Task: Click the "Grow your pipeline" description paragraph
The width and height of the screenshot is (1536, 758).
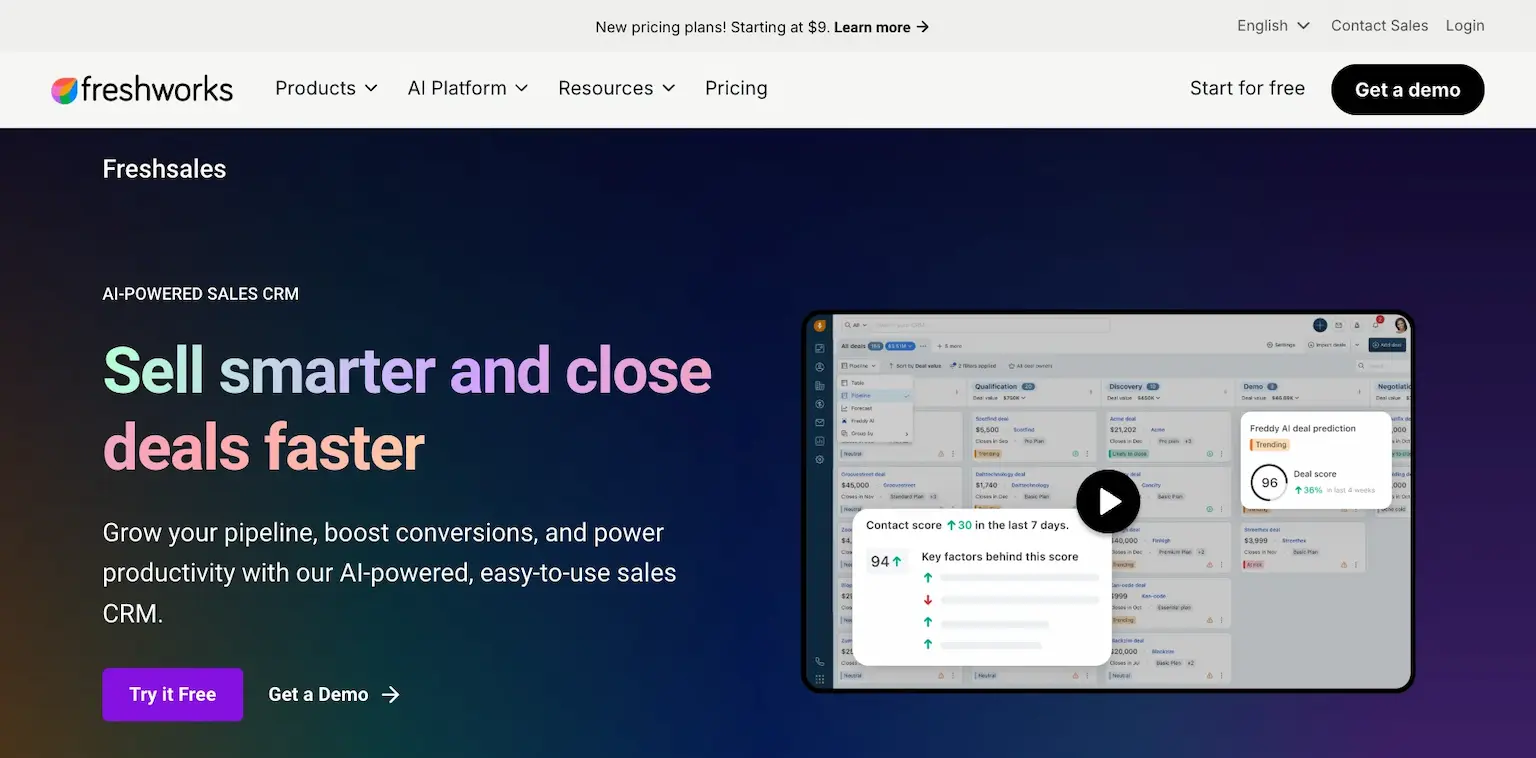Action: click(390, 573)
